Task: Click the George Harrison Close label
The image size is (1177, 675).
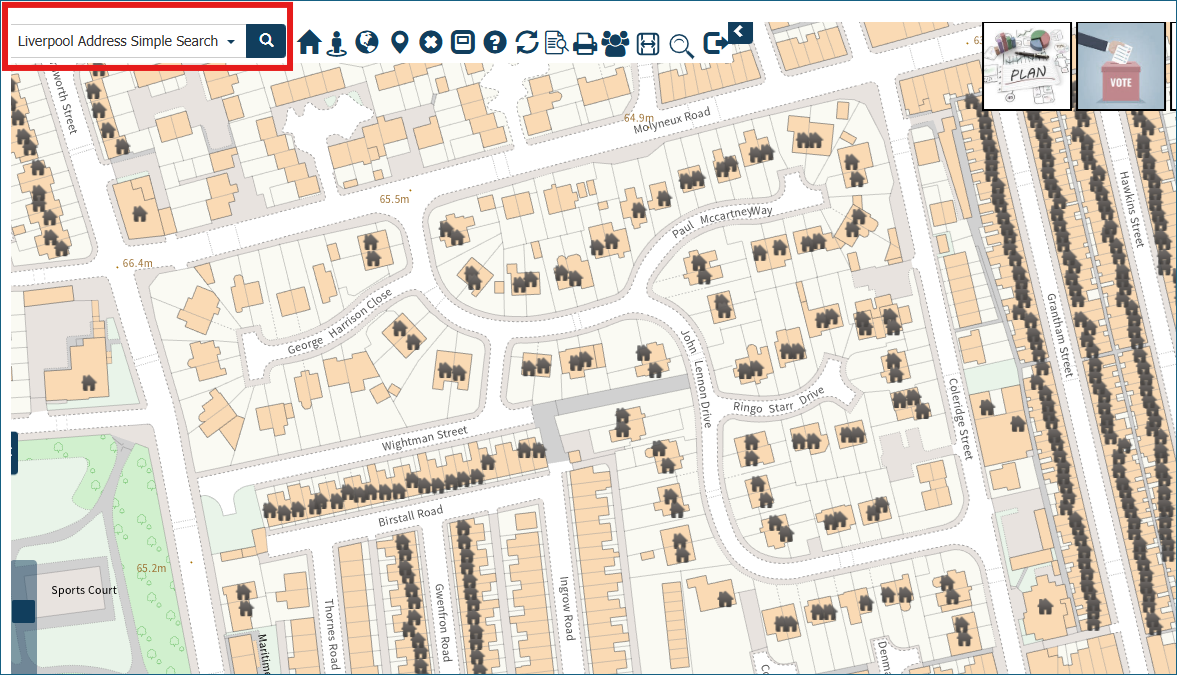Action: click(x=339, y=322)
